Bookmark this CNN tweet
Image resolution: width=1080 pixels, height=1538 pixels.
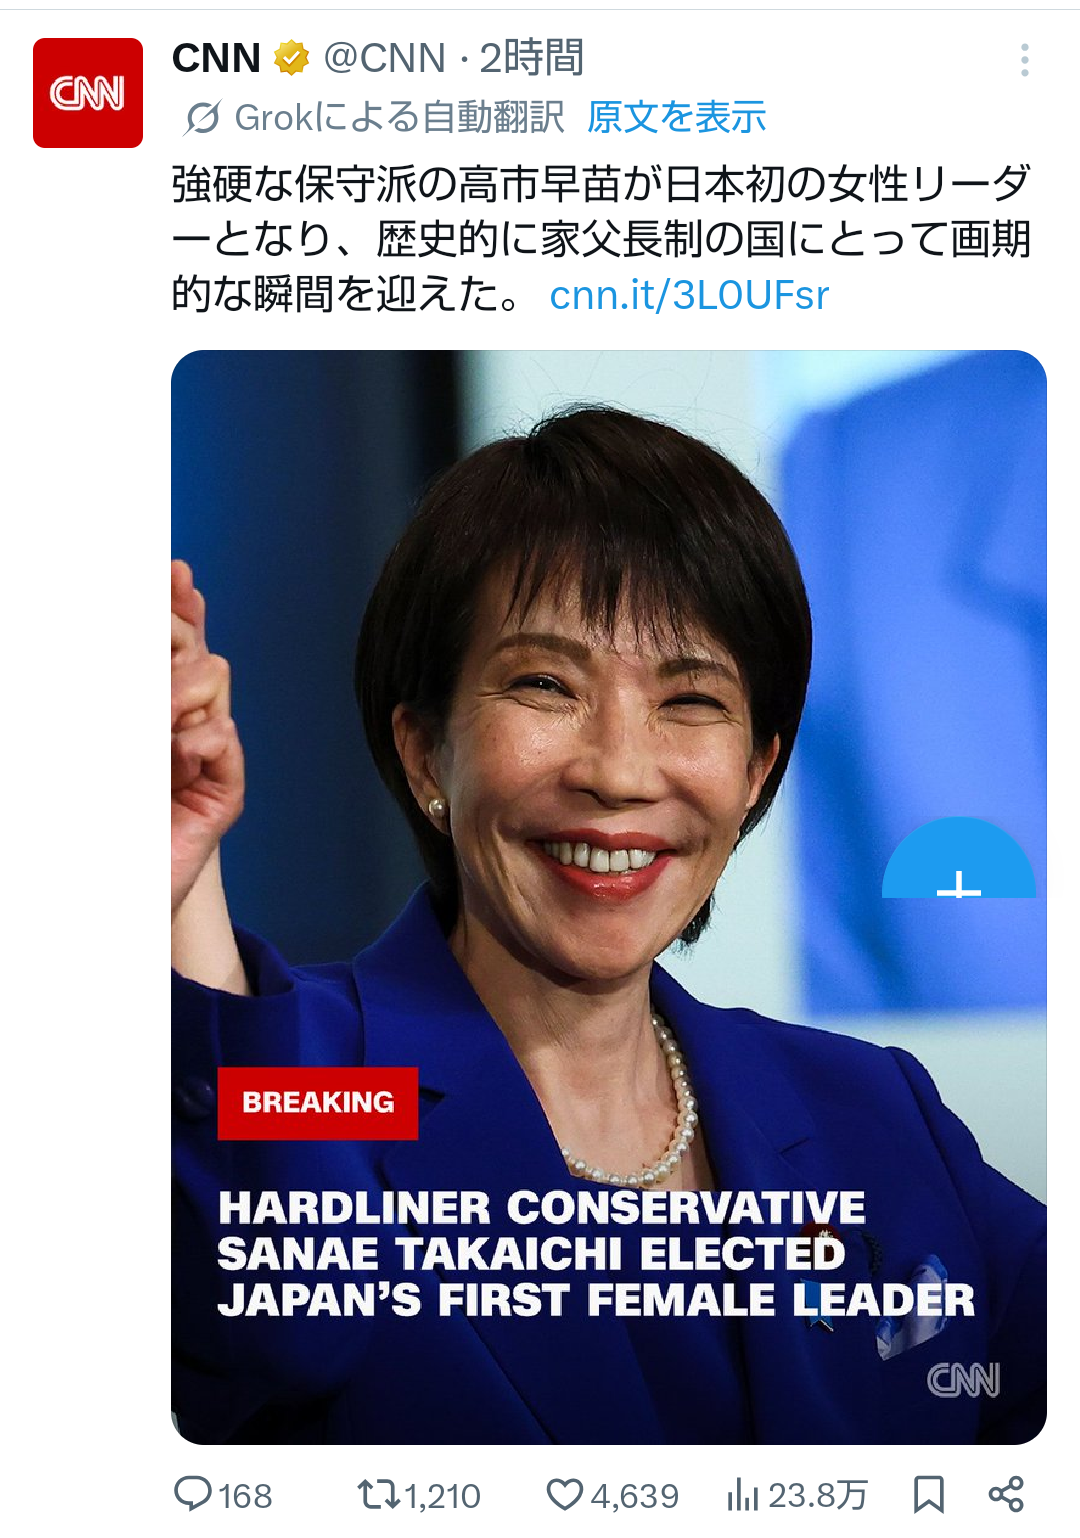point(929,1495)
